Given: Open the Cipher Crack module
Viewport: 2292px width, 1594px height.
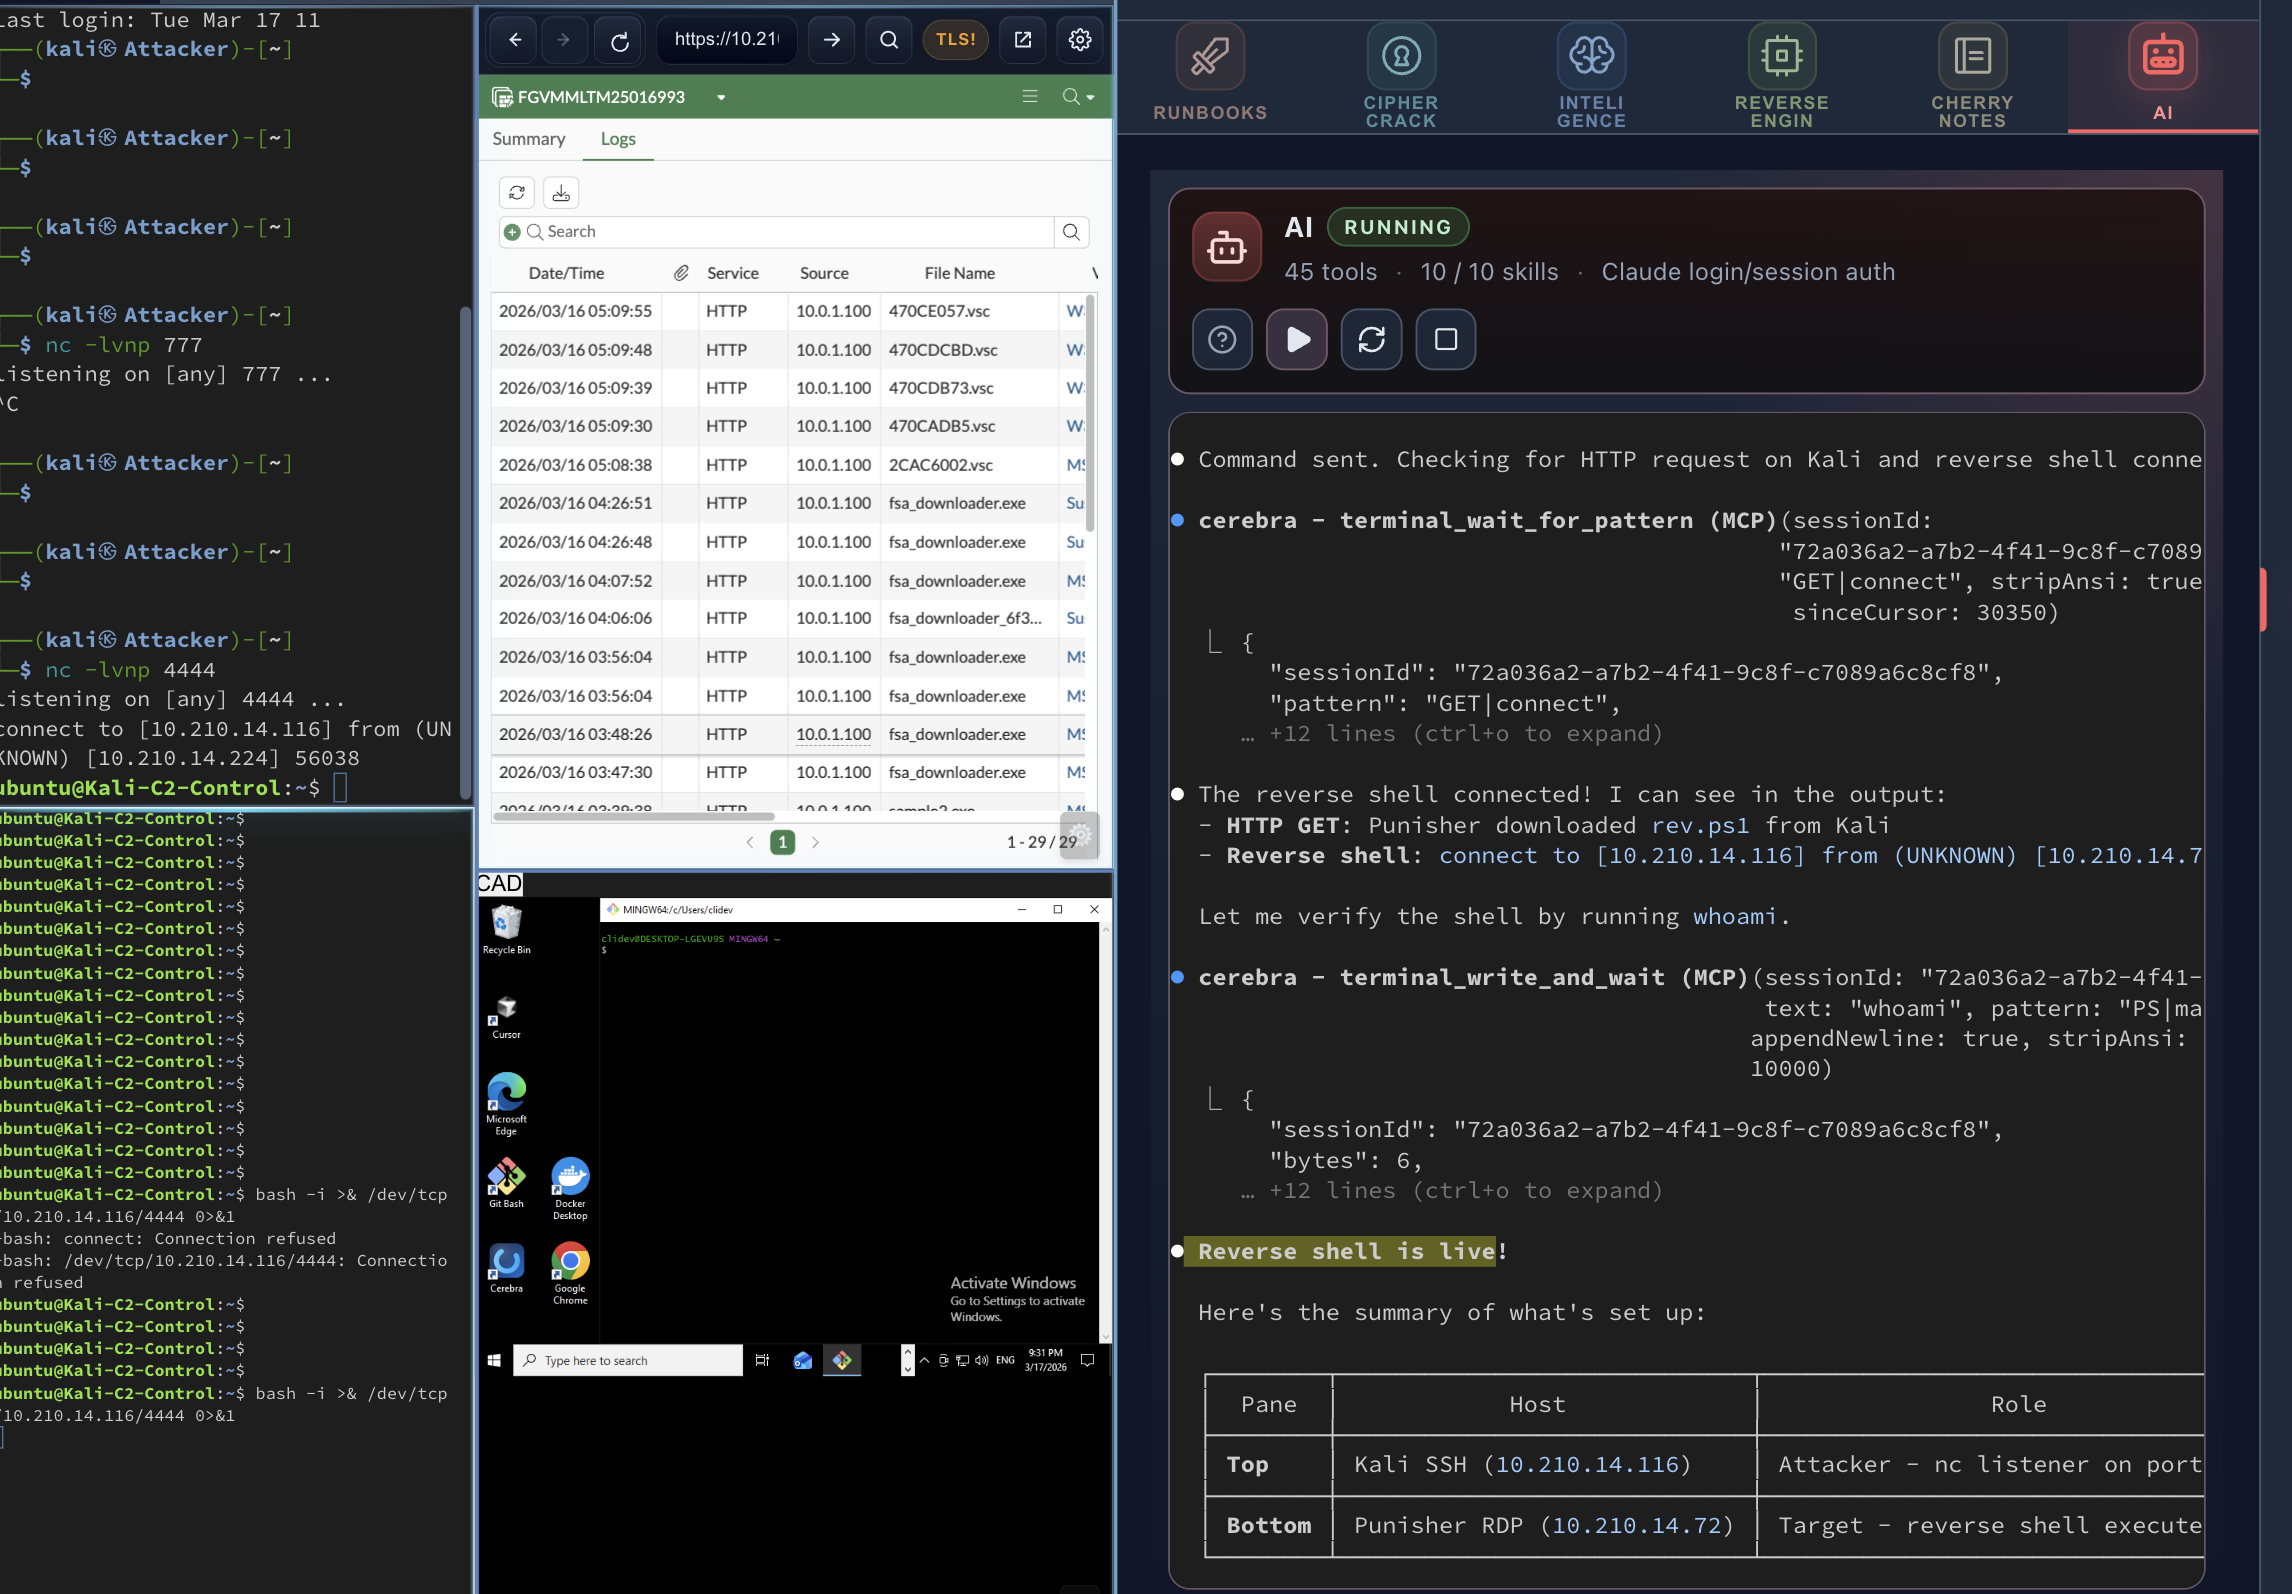Looking at the screenshot, I should click(1400, 75).
